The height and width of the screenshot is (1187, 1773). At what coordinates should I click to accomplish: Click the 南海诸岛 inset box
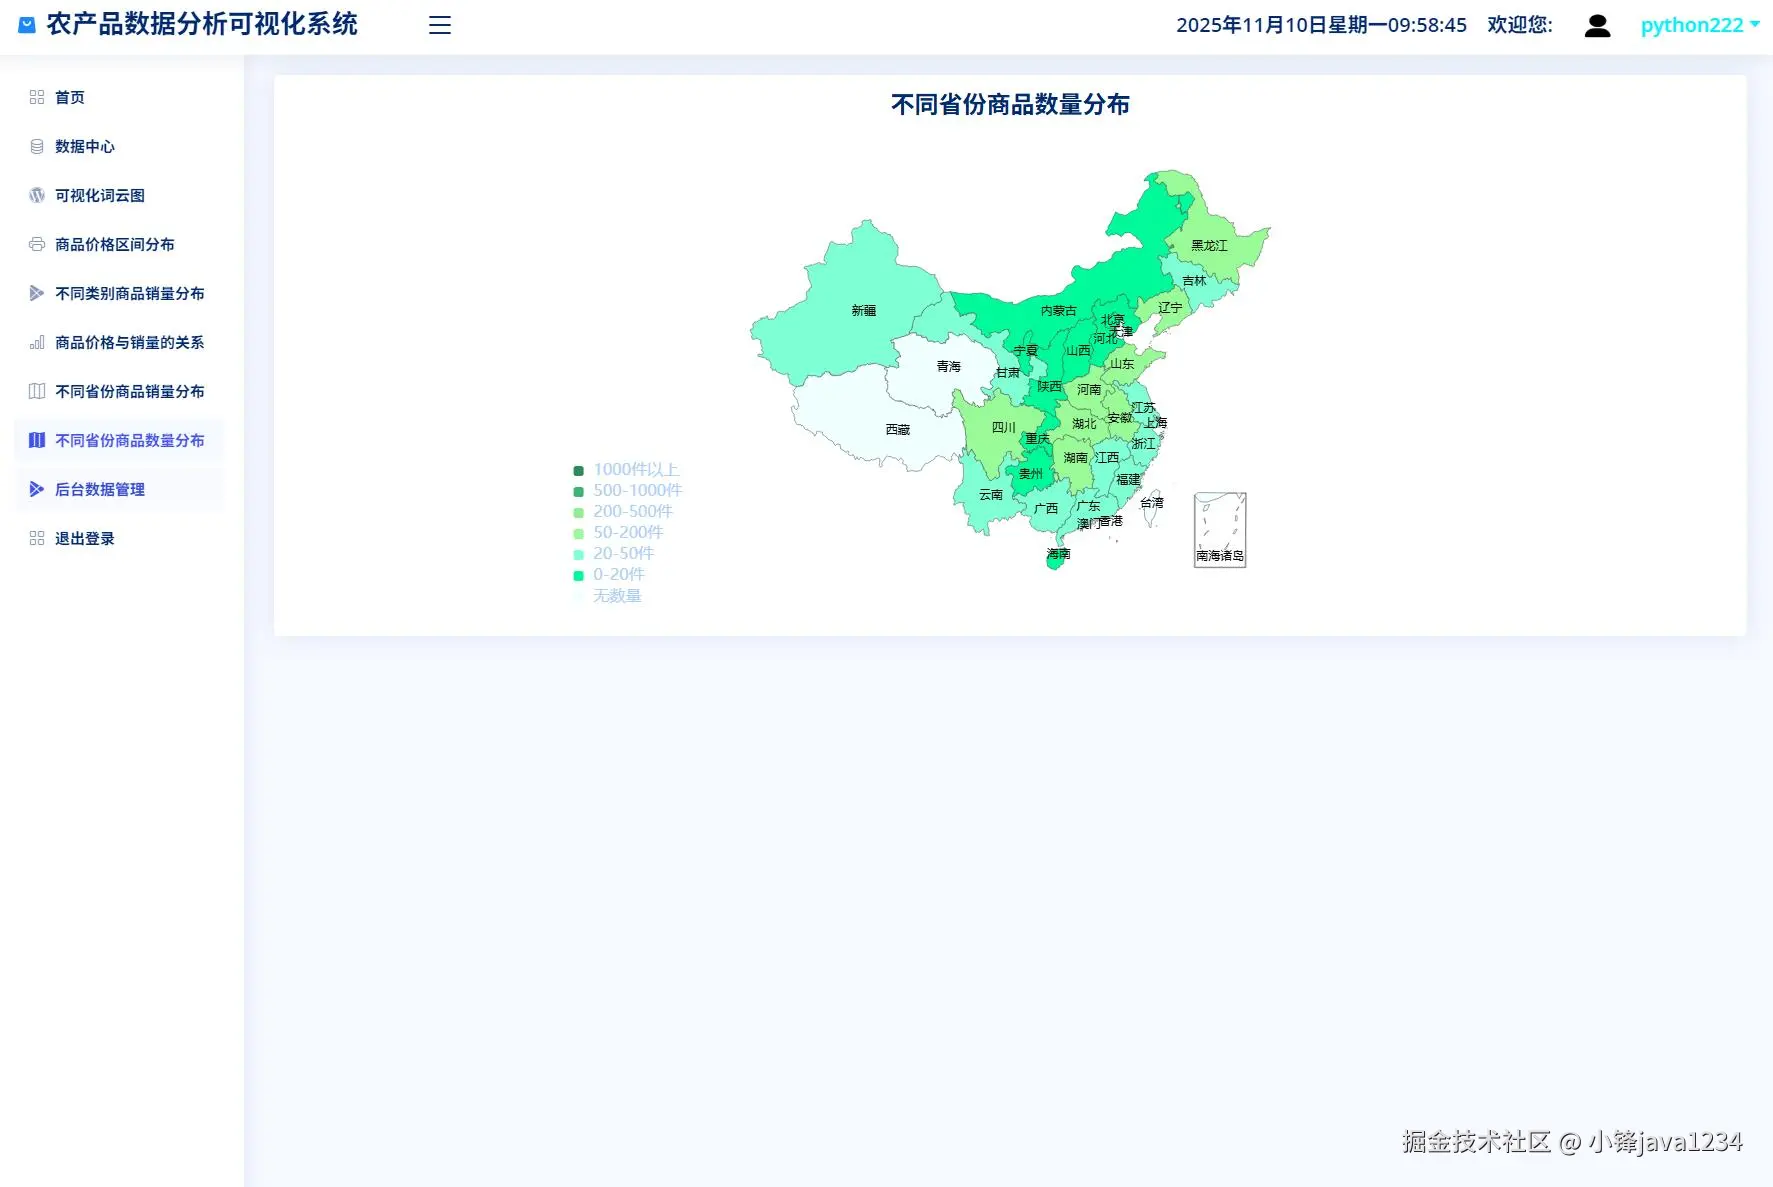tap(1220, 530)
